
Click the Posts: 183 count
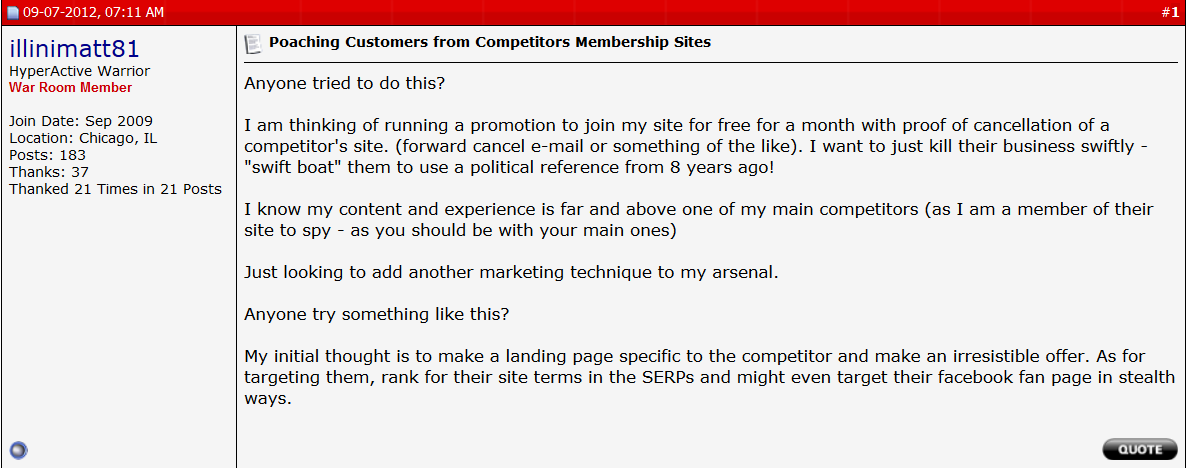tap(47, 155)
